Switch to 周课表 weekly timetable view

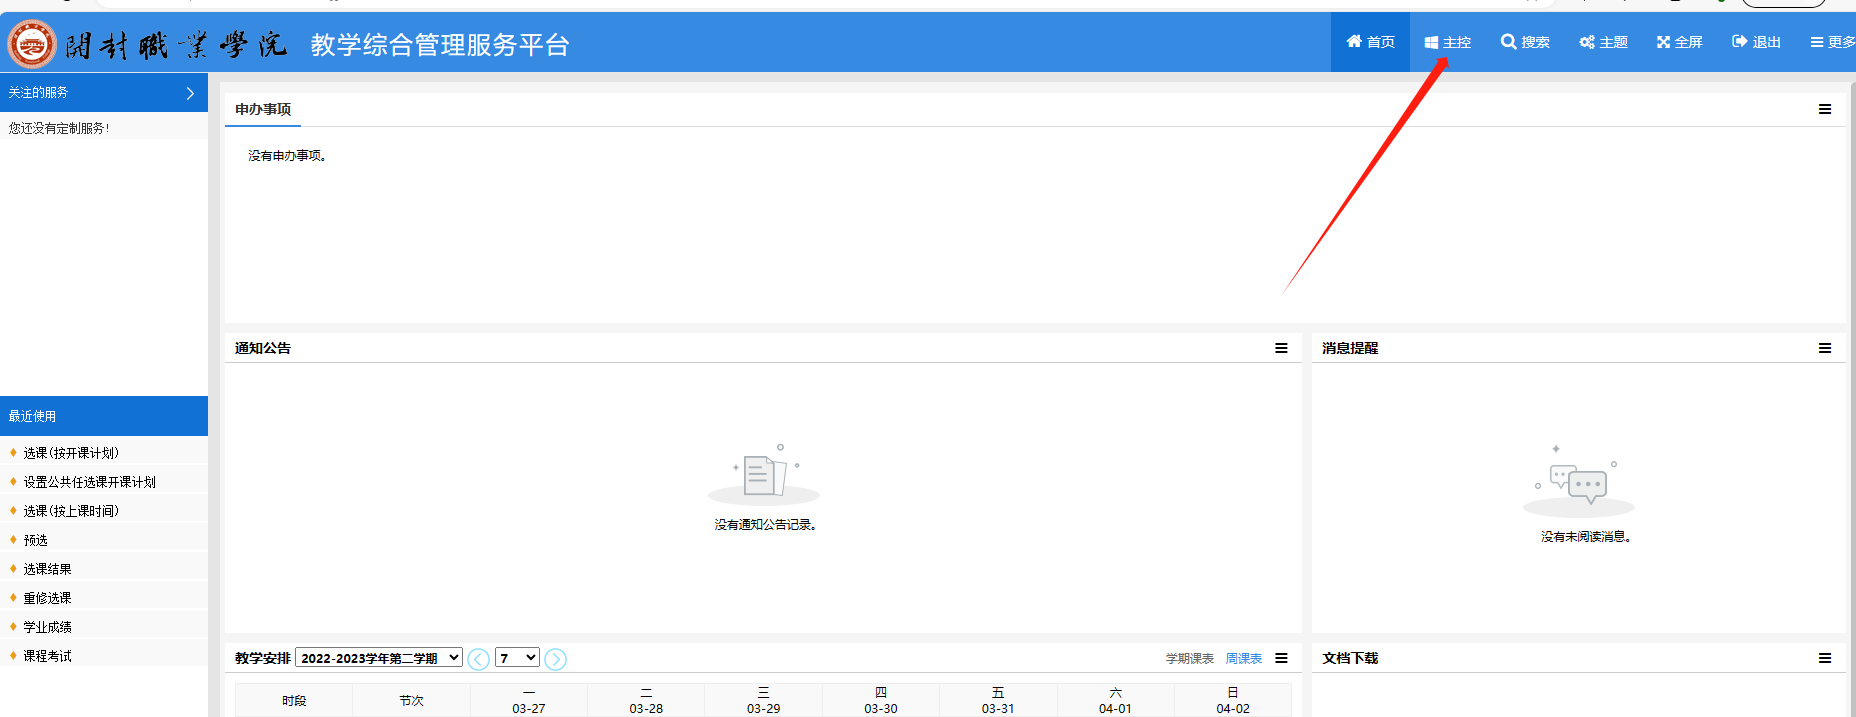[1243, 659]
